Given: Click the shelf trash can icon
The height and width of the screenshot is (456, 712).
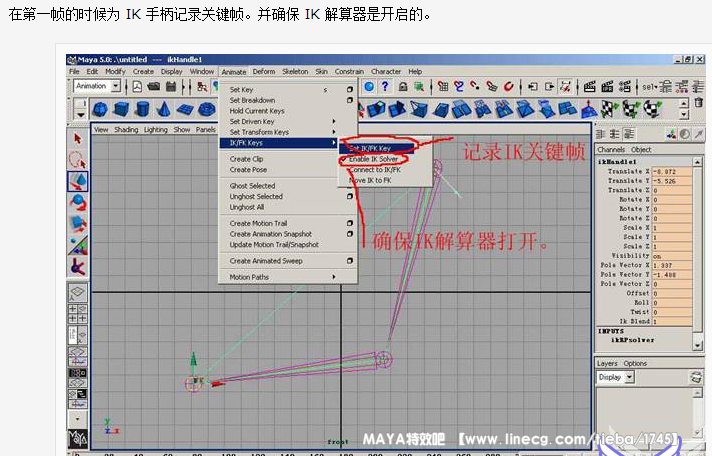Looking at the screenshot, I should [x=699, y=103].
